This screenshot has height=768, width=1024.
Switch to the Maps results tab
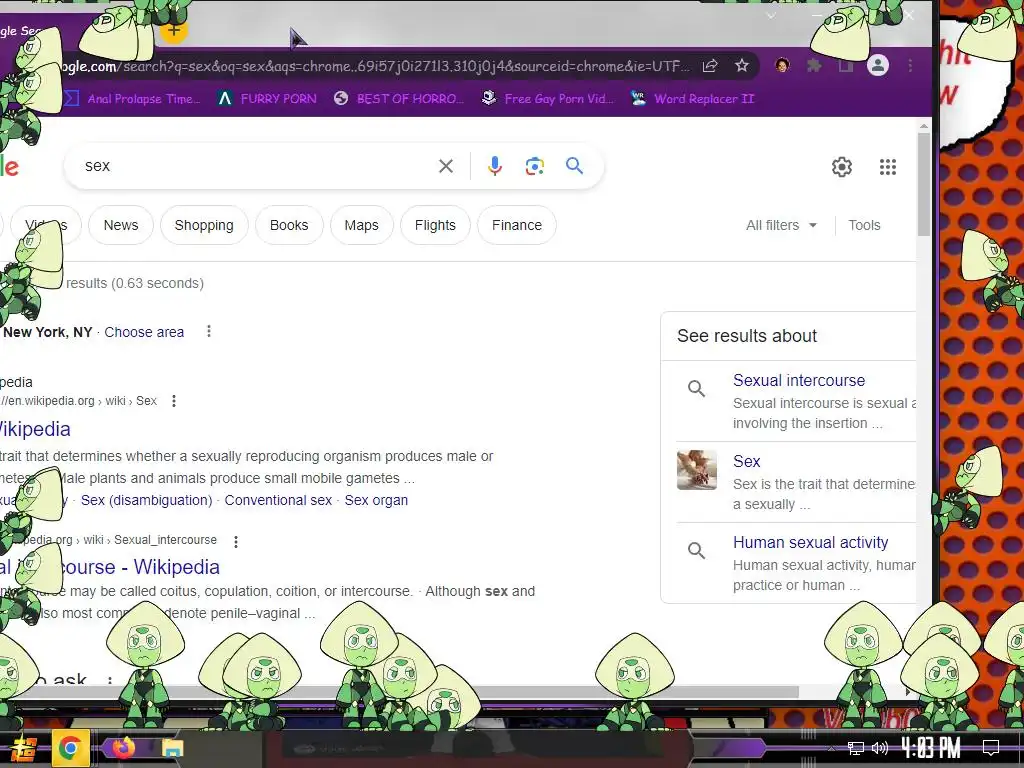(361, 225)
